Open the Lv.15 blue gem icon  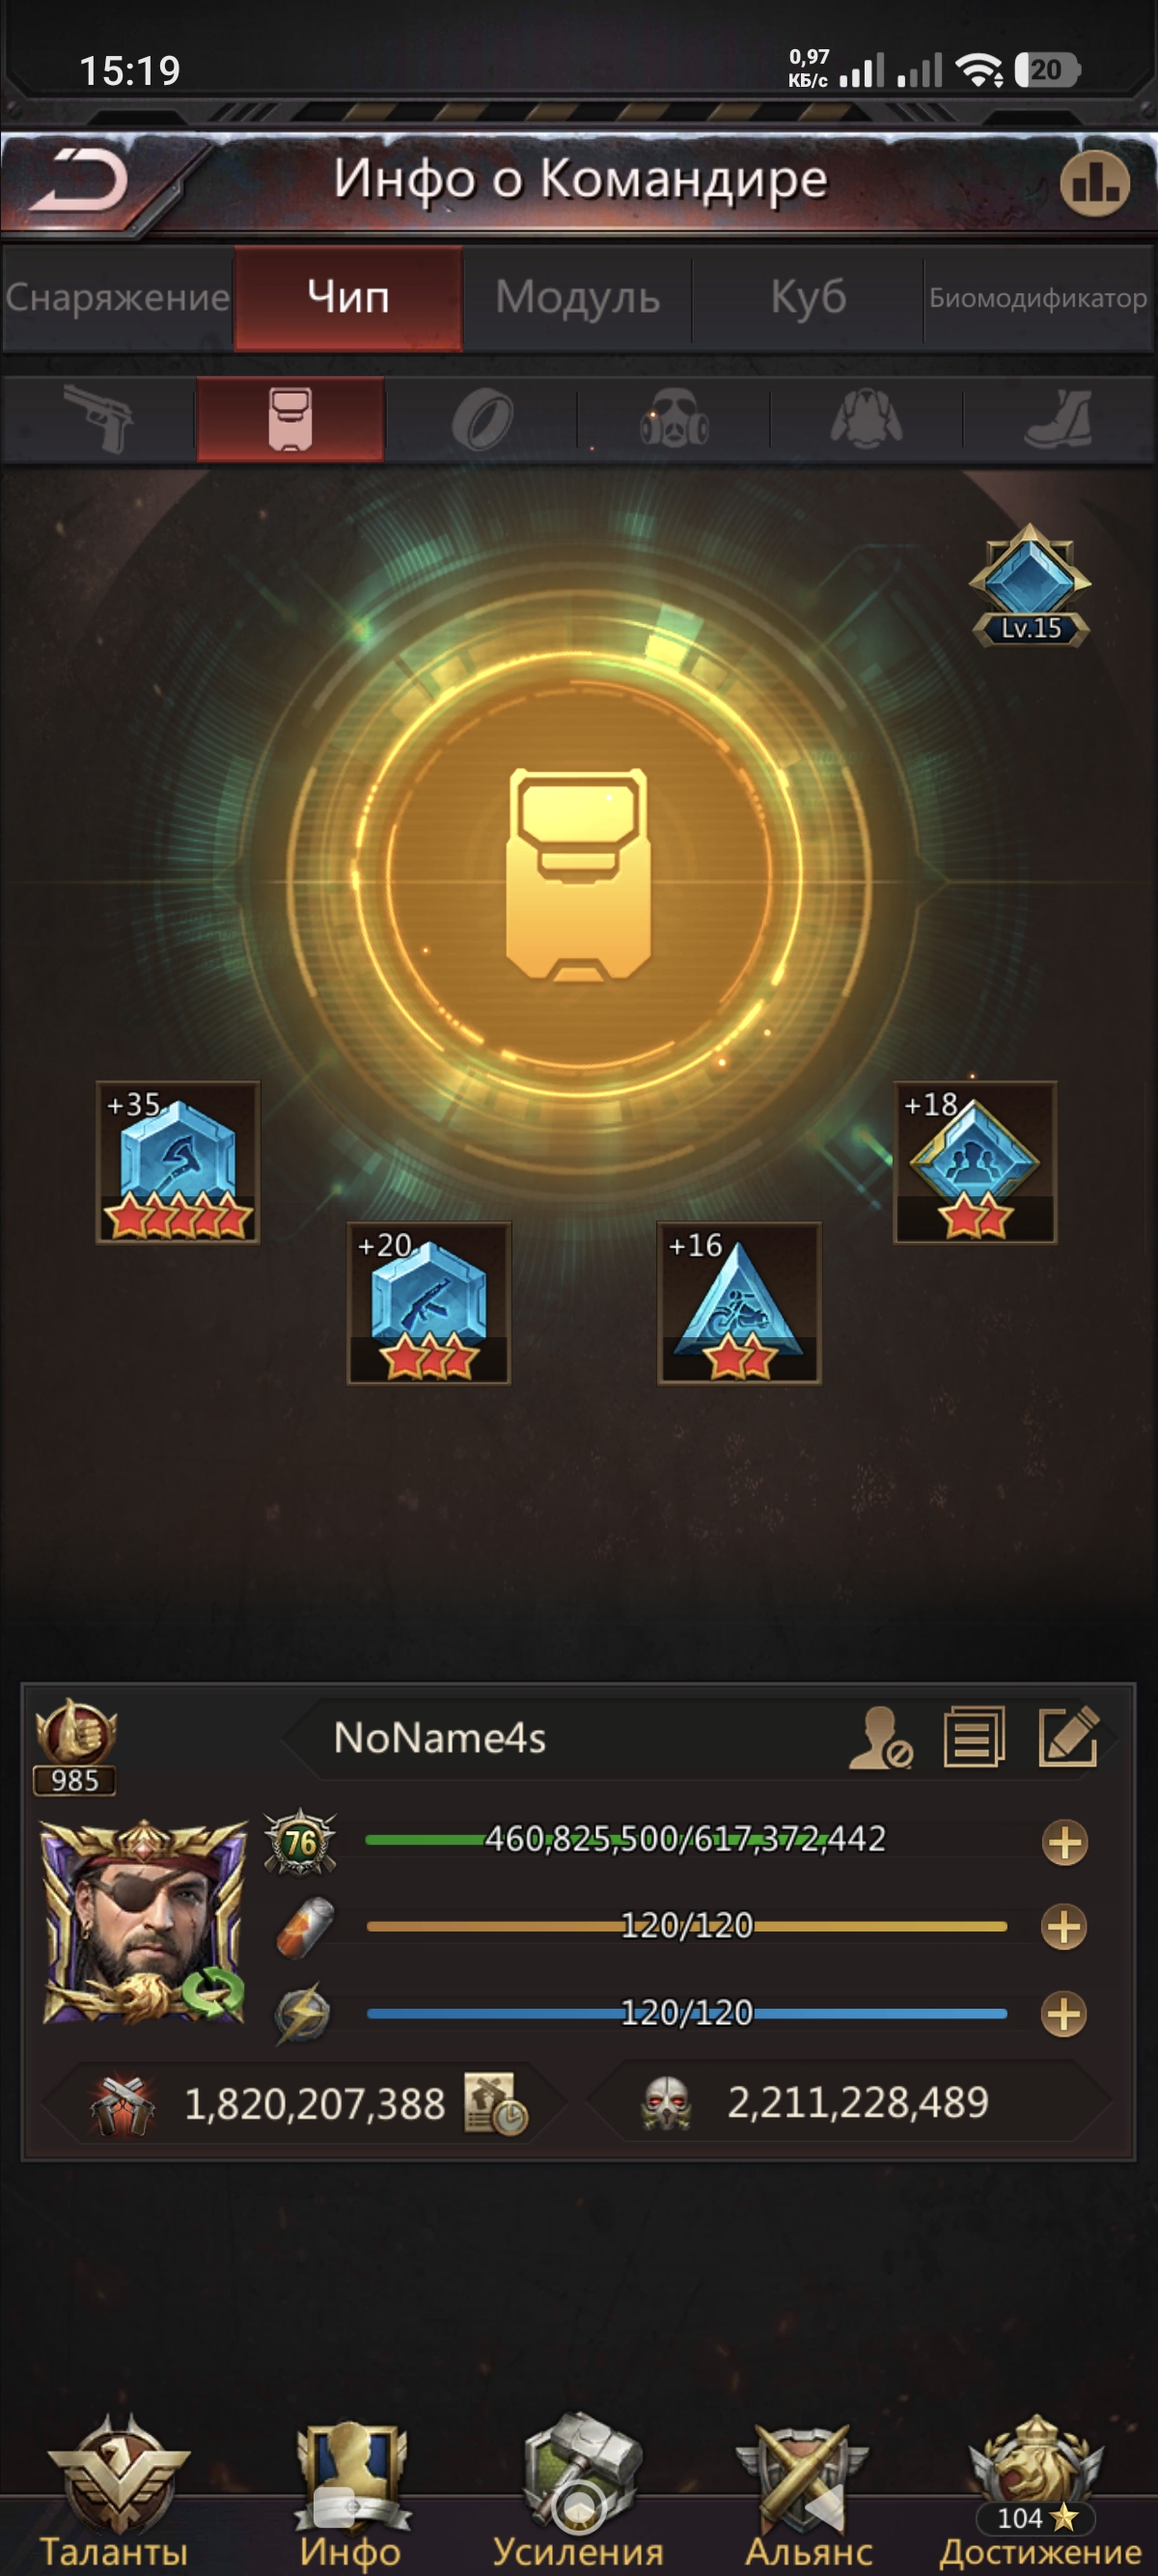(x=1030, y=586)
